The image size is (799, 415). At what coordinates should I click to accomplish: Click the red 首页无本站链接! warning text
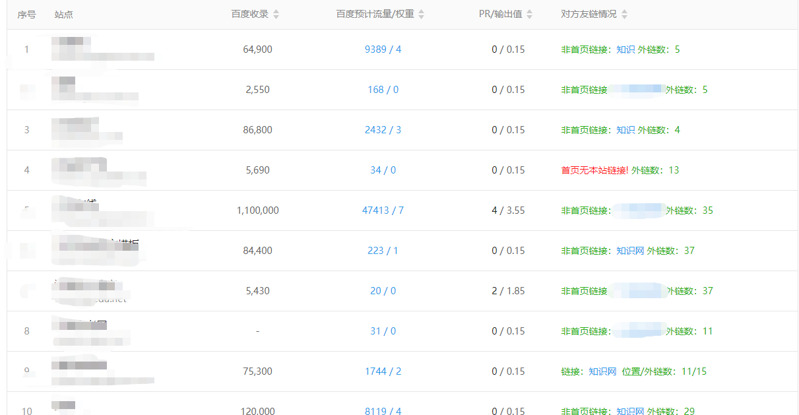[x=594, y=170]
